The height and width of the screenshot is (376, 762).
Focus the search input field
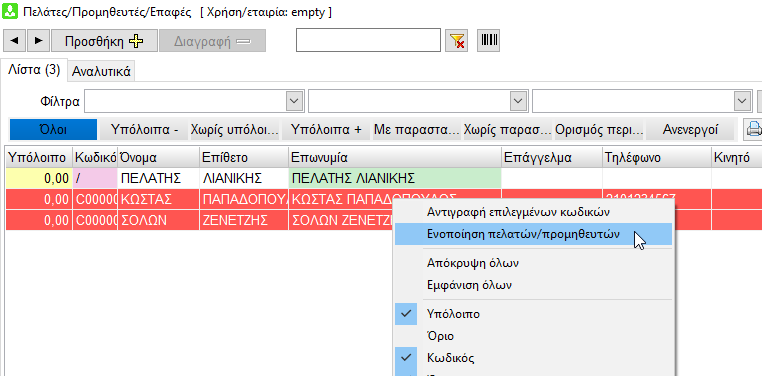(368, 40)
